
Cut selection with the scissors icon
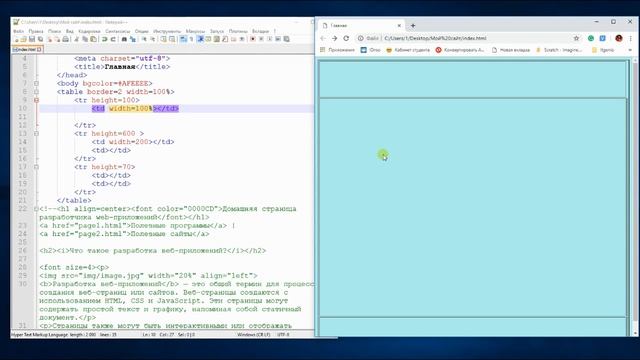pos(76,39)
